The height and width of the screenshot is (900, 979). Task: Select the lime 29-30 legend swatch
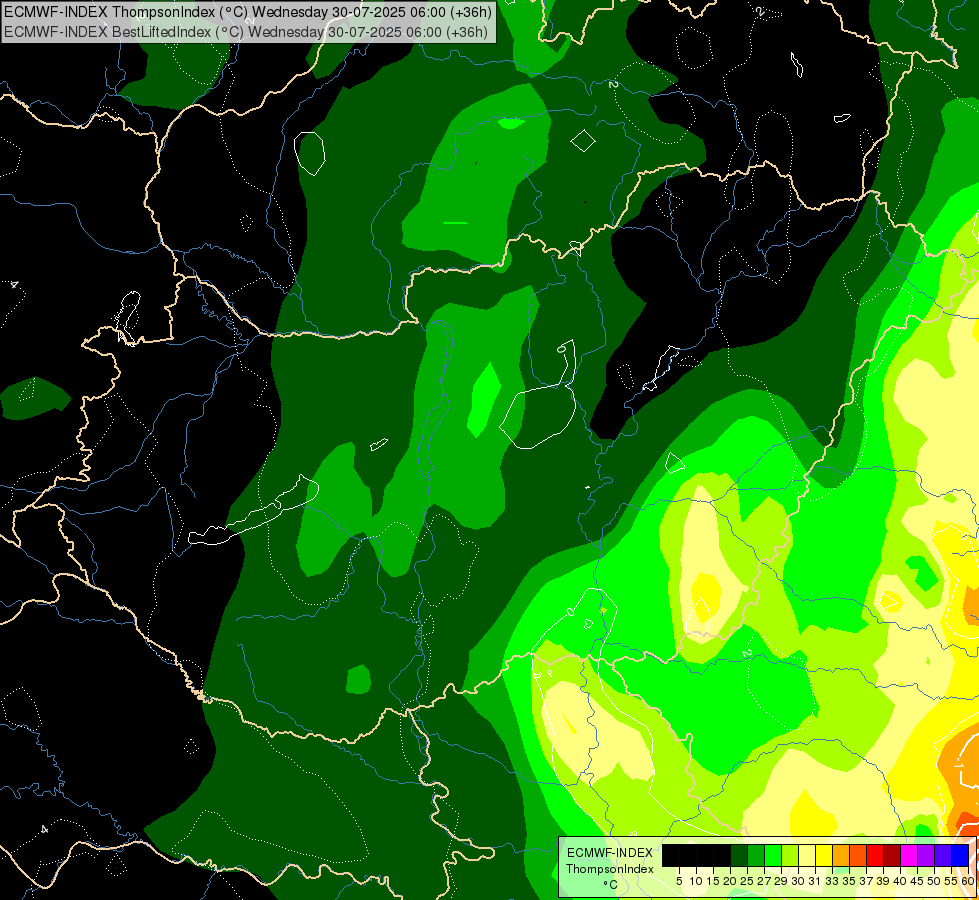coord(790,855)
